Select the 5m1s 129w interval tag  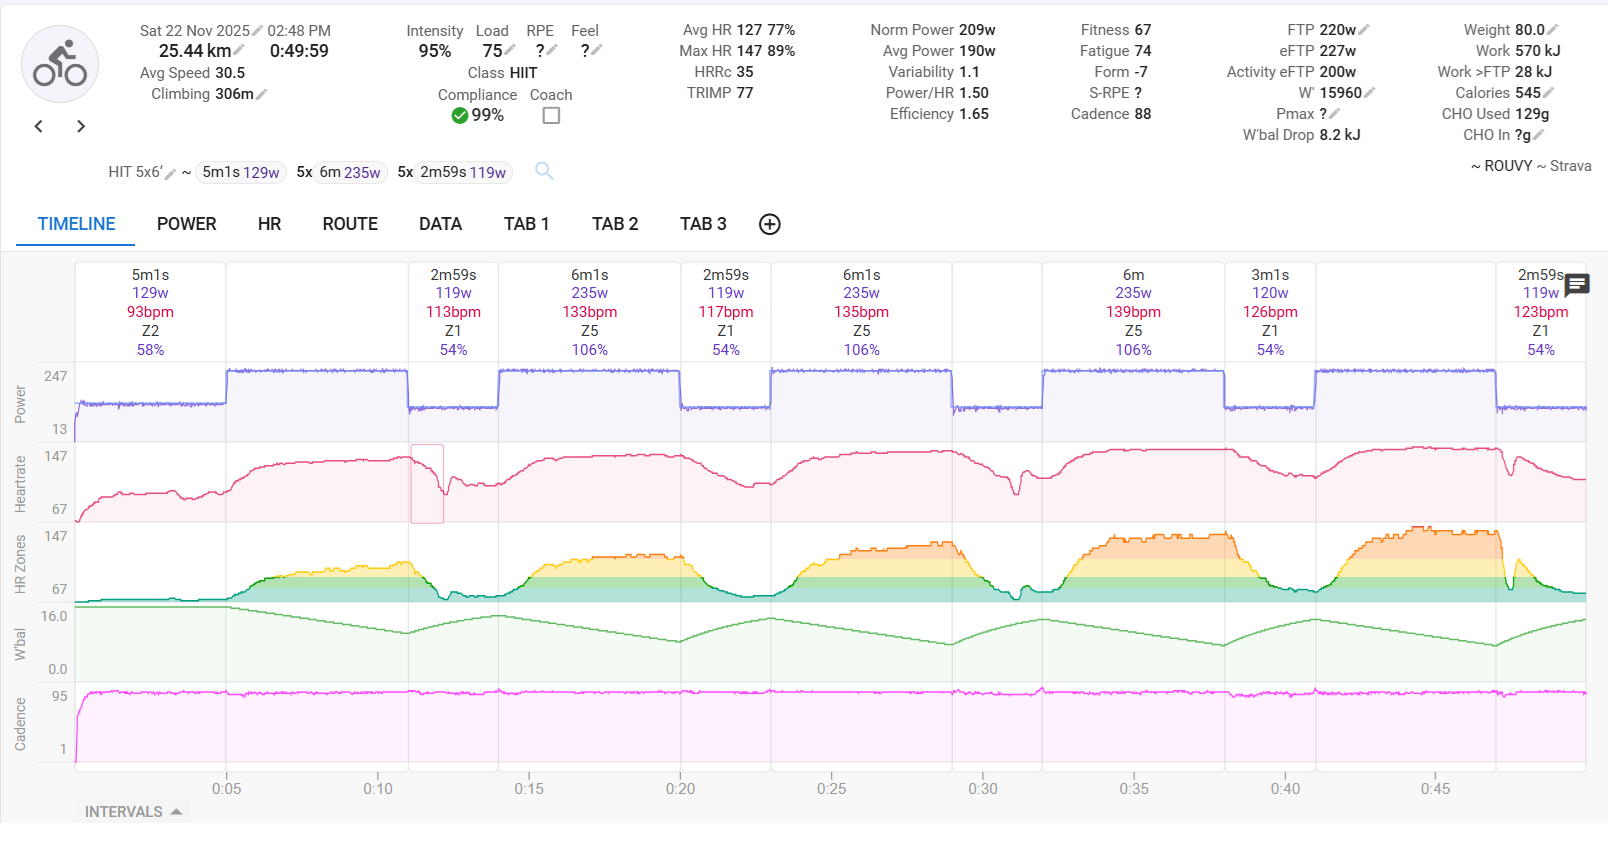point(240,172)
